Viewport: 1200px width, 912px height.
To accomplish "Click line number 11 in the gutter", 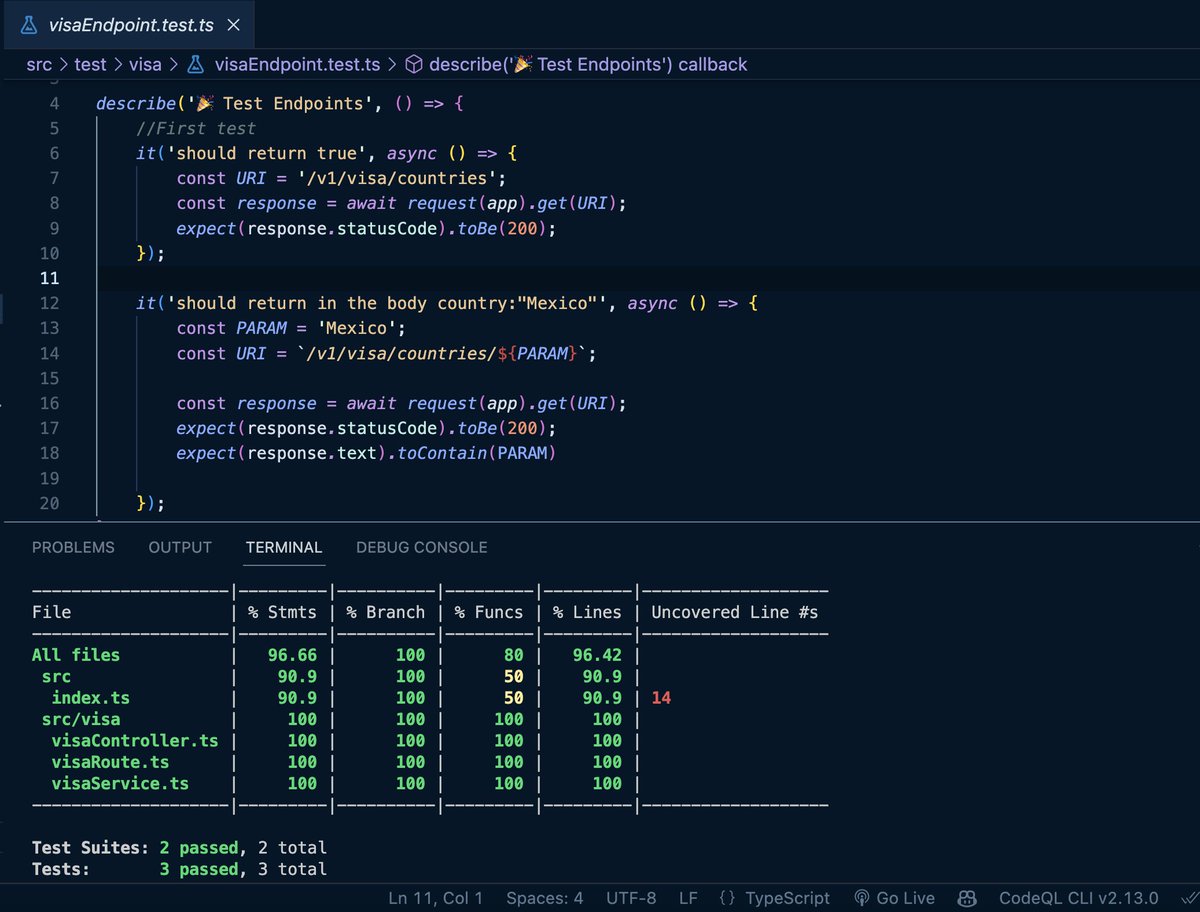I will point(49,278).
